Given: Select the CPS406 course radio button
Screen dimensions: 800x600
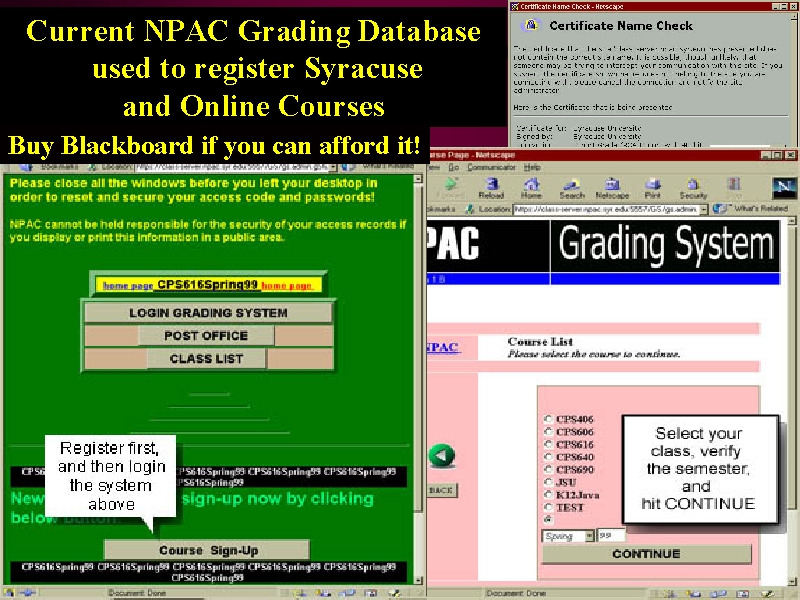Looking at the screenshot, I should click(x=548, y=419).
